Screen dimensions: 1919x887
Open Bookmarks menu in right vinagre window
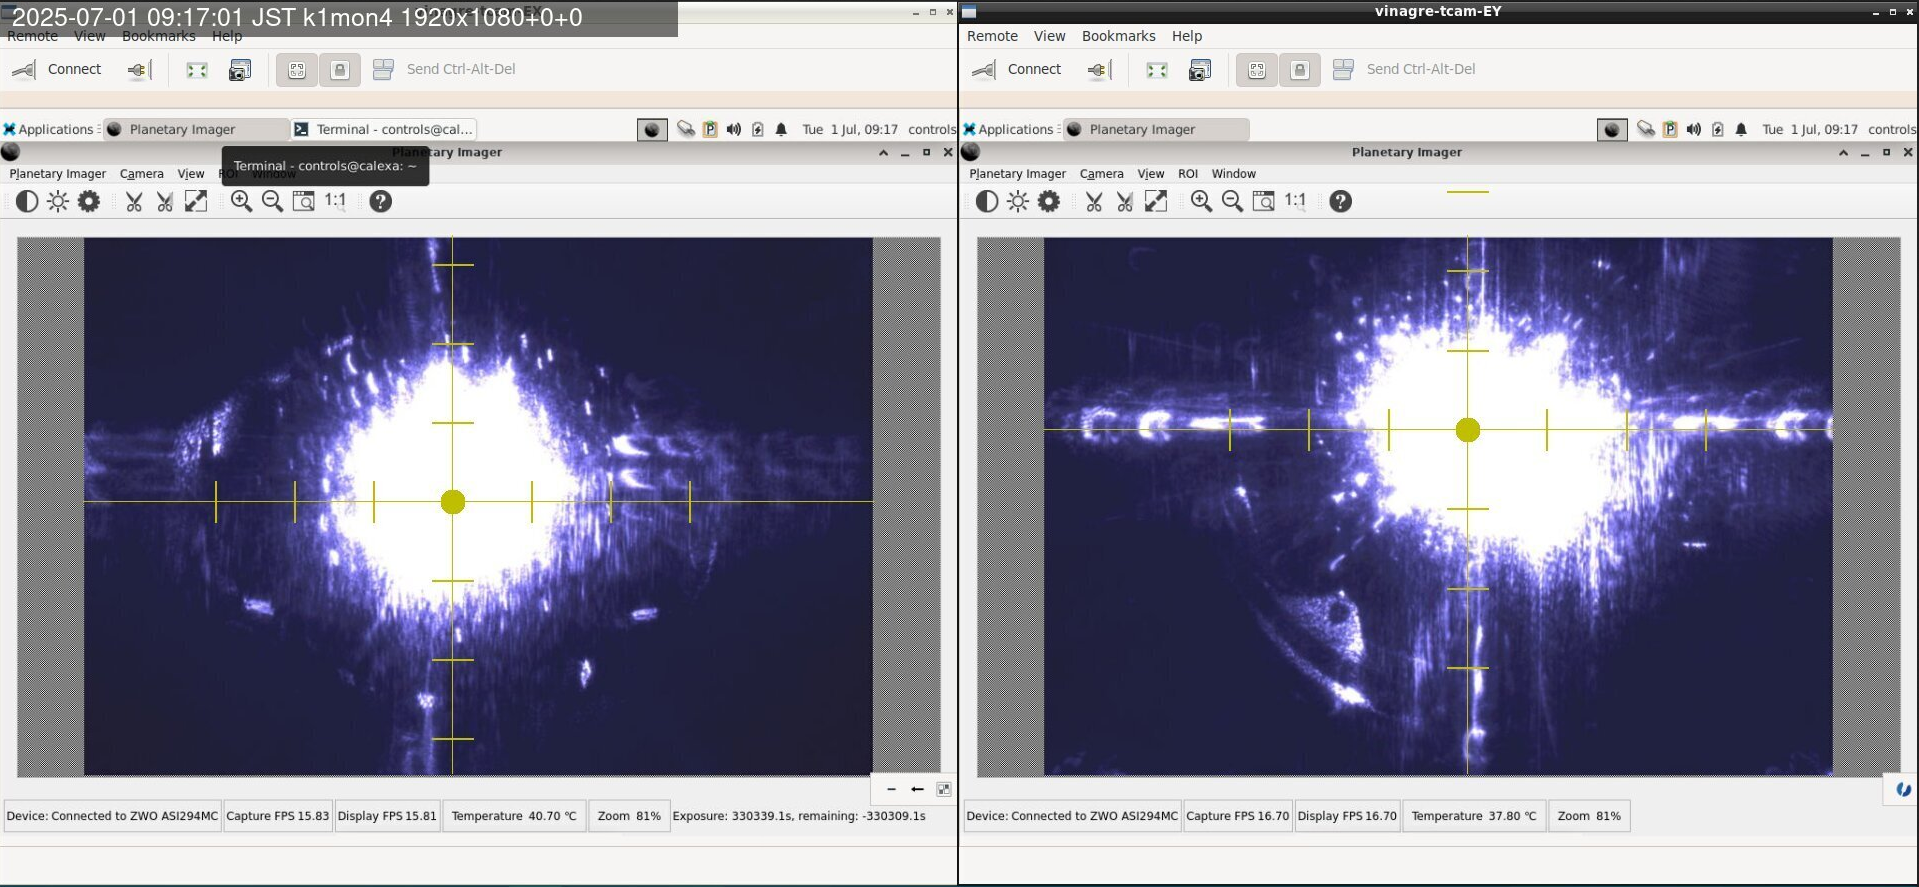pyautogui.click(x=1118, y=36)
